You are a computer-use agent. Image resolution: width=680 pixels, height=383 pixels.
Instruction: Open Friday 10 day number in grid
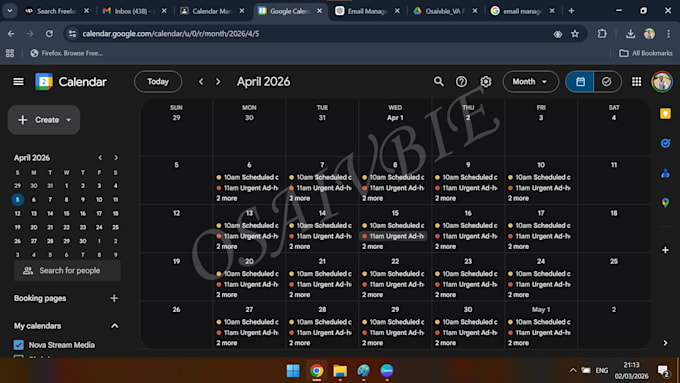pyautogui.click(x=541, y=165)
